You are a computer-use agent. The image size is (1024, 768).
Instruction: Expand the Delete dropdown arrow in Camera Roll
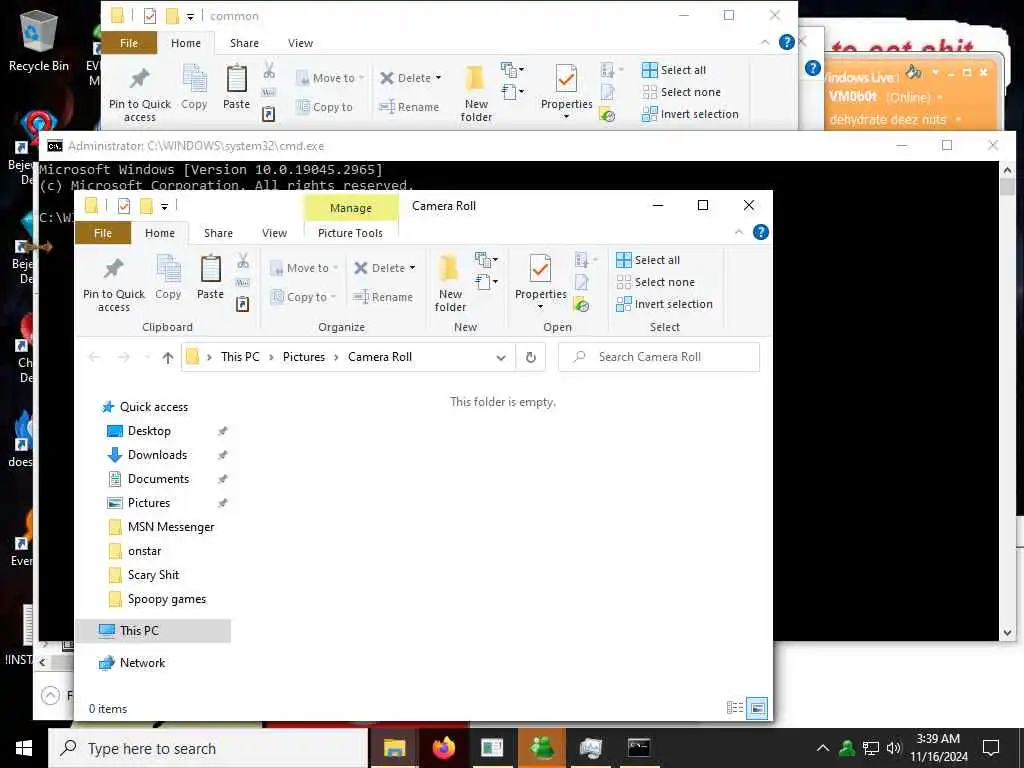point(412,268)
